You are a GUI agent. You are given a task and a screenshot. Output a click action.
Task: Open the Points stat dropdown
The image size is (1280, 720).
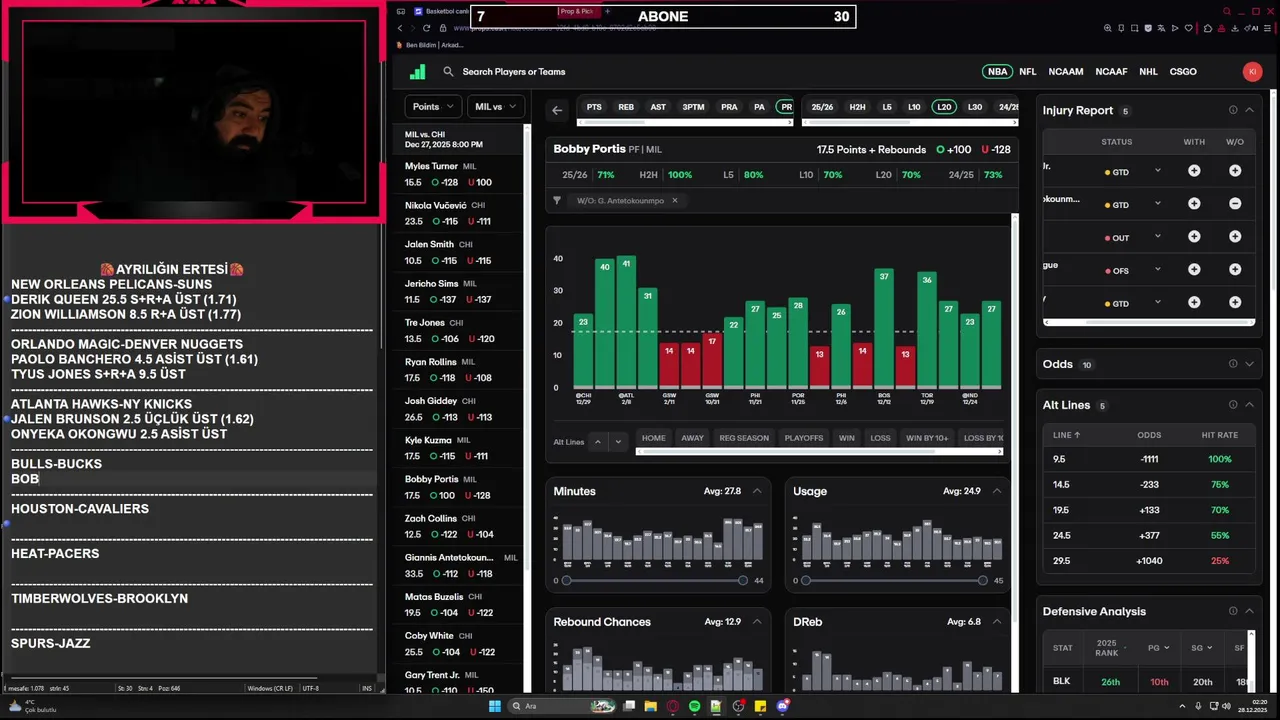coord(433,107)
